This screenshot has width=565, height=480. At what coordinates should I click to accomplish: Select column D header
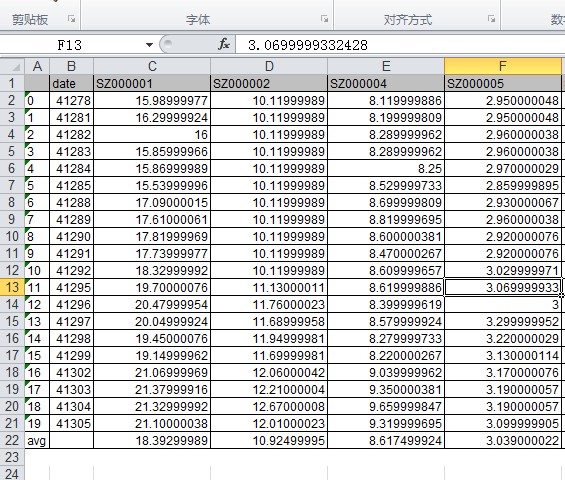269,66
